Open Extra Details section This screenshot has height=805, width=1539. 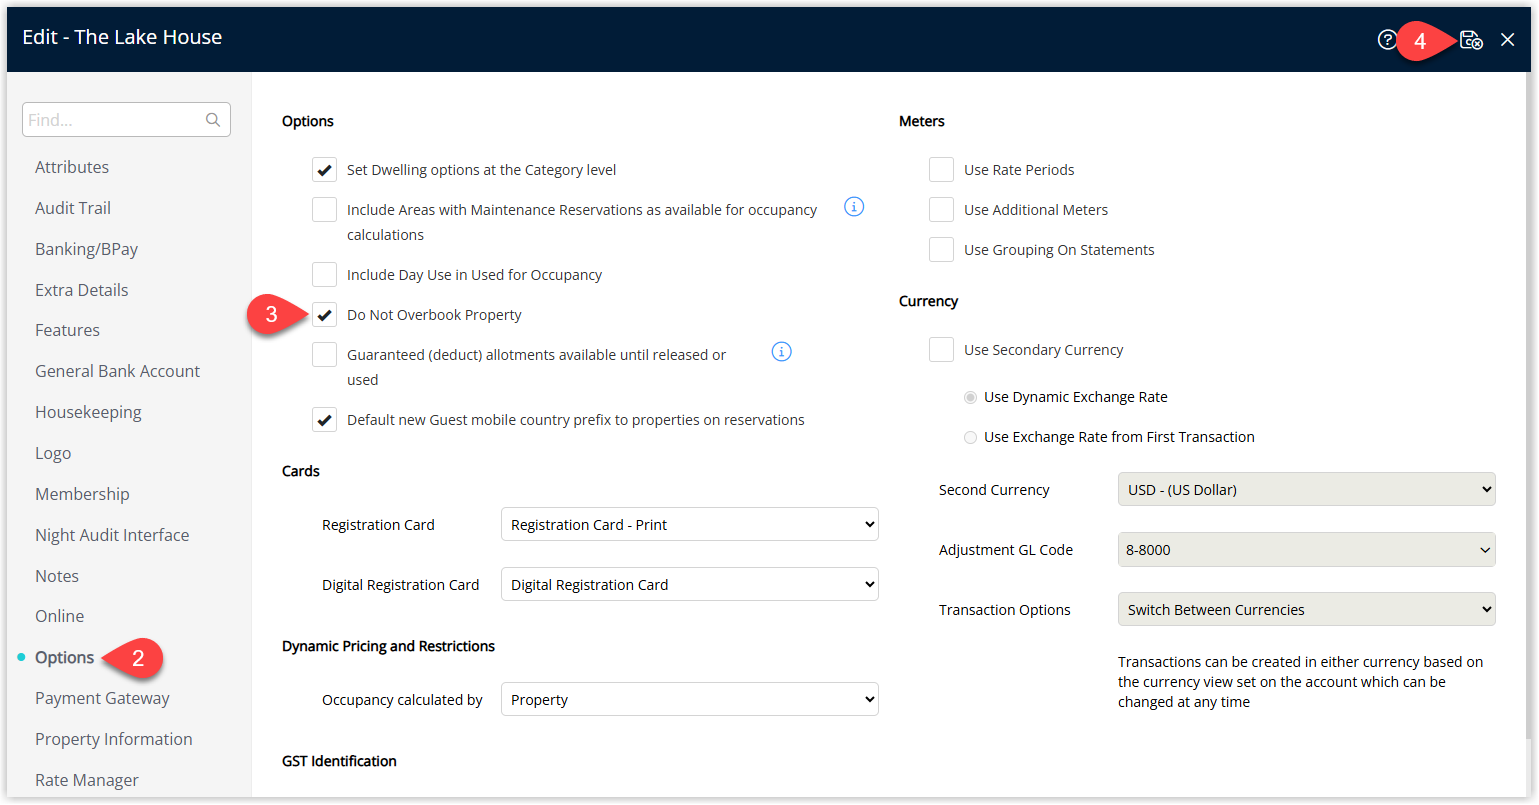82,290
